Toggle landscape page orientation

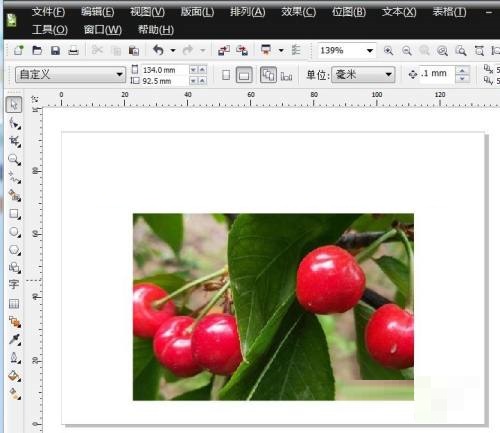[x=244, y=75]
